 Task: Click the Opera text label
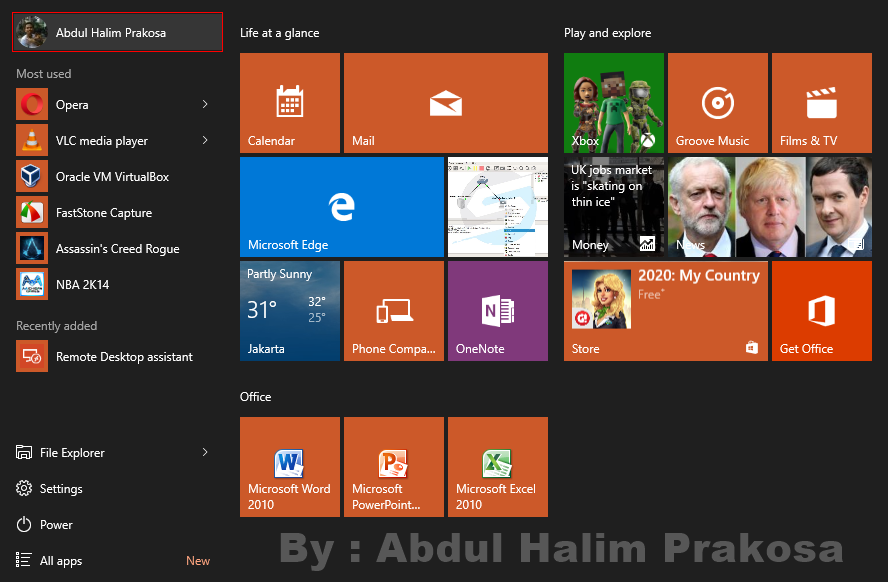(x=72, y=105)
